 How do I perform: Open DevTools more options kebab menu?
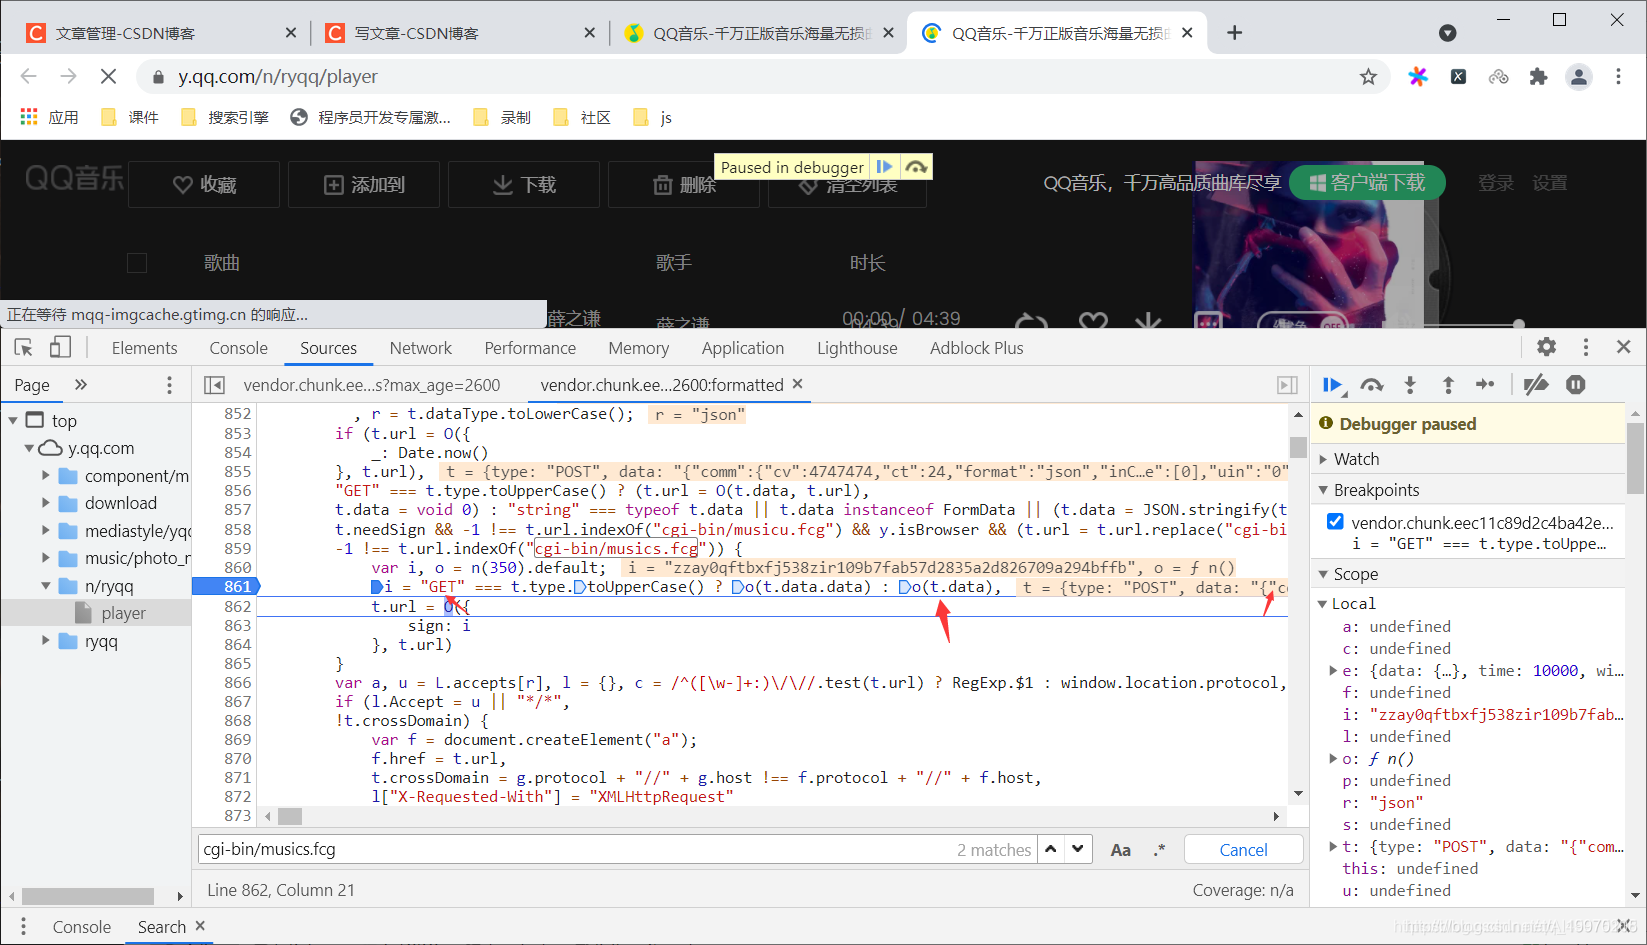point(1585,347)
